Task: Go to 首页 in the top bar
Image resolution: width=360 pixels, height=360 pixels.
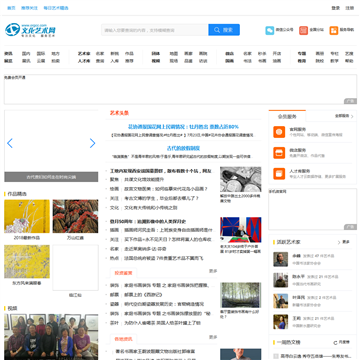Action: coord(11,8)
